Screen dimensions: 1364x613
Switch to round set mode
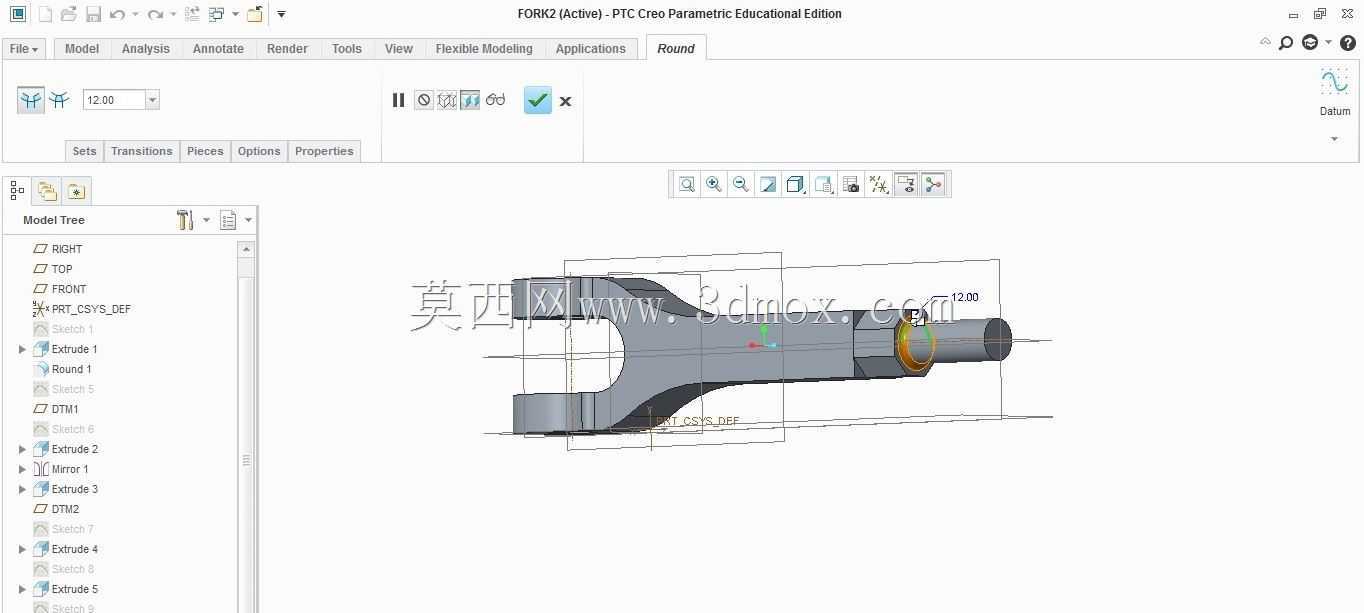pos(31,99)
